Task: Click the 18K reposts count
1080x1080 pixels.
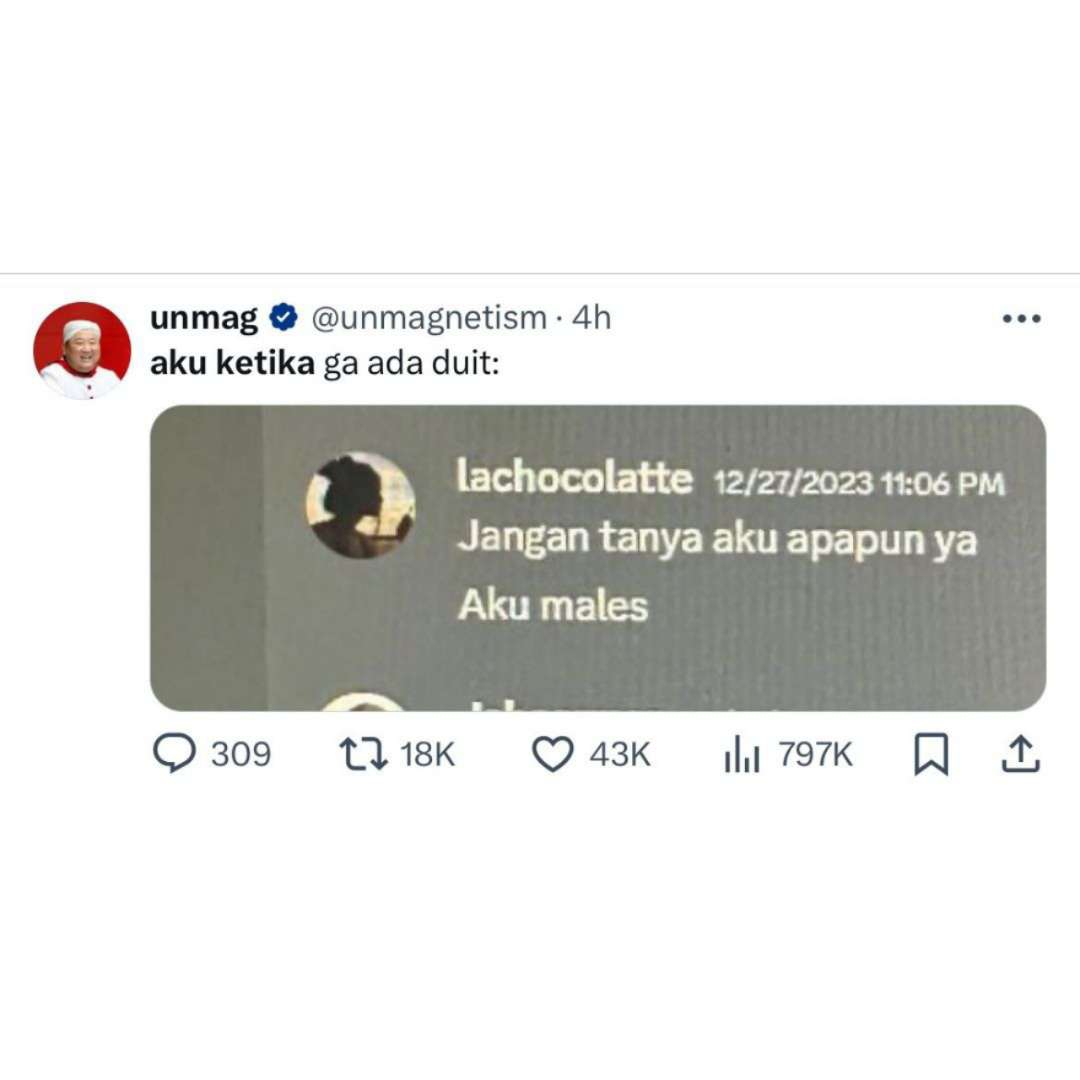Action: 427,754
